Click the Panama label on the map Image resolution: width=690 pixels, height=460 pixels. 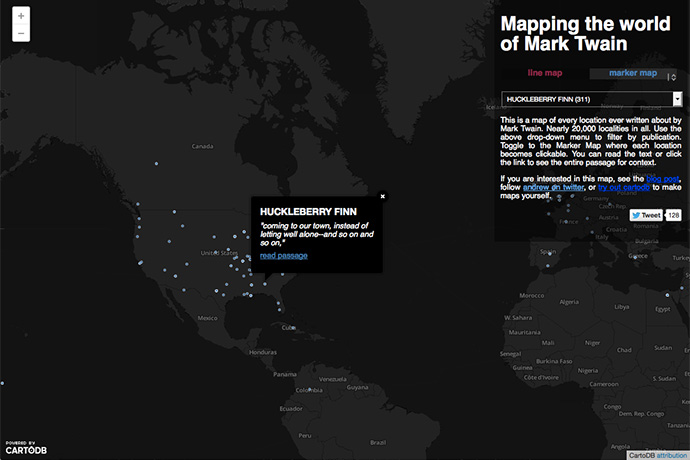pos(285,374)
